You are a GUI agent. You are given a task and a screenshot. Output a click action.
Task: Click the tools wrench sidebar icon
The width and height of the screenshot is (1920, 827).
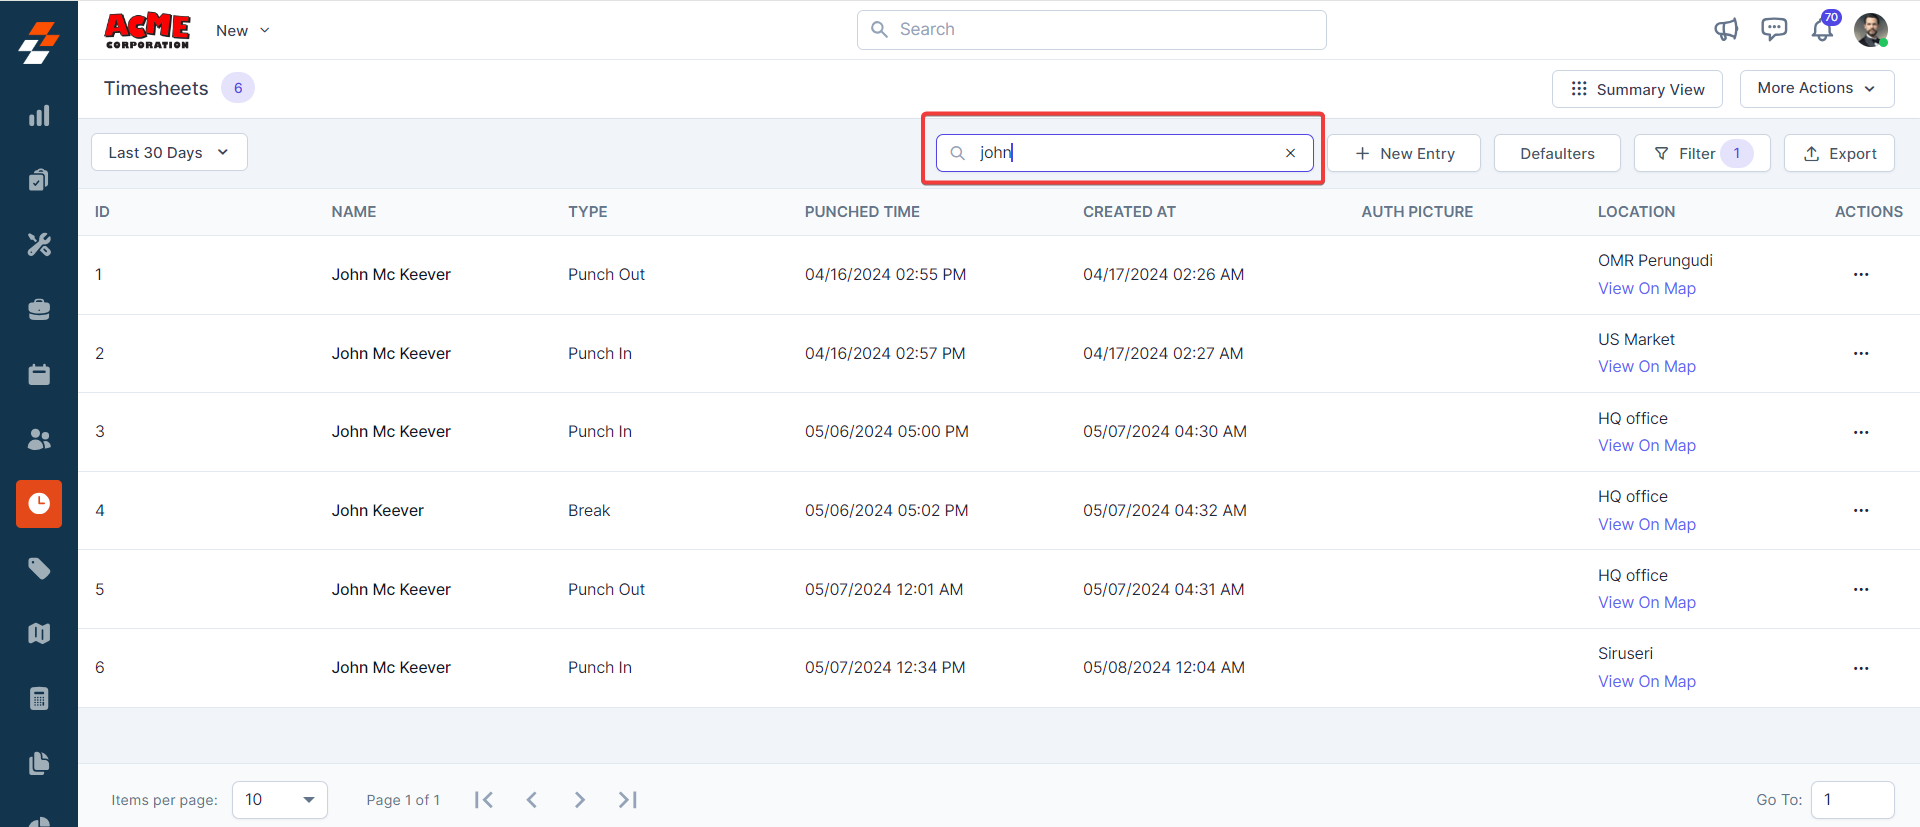pos(39,245)
